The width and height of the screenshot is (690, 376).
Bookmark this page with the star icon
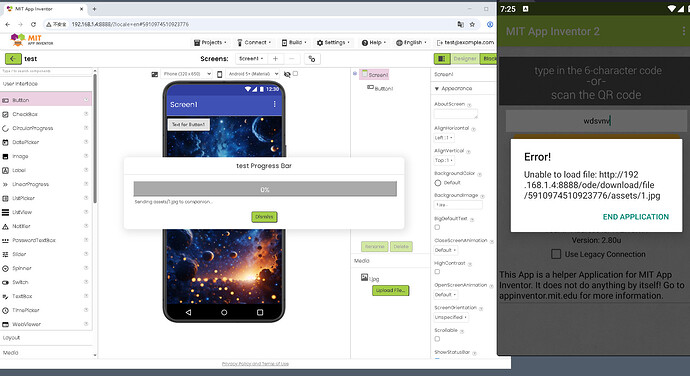click(x=472, y=24)
